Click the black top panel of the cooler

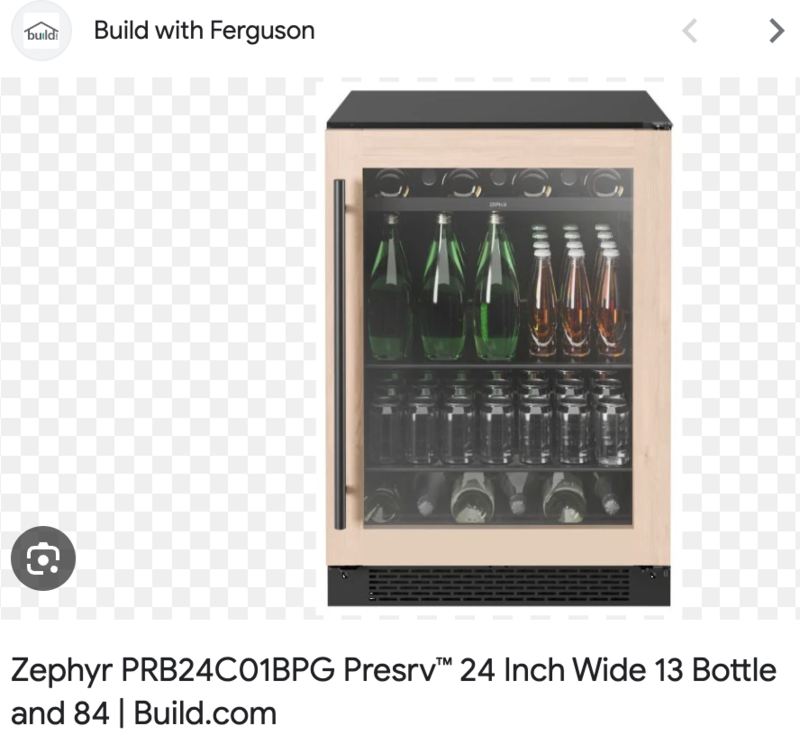coord(498,108)
